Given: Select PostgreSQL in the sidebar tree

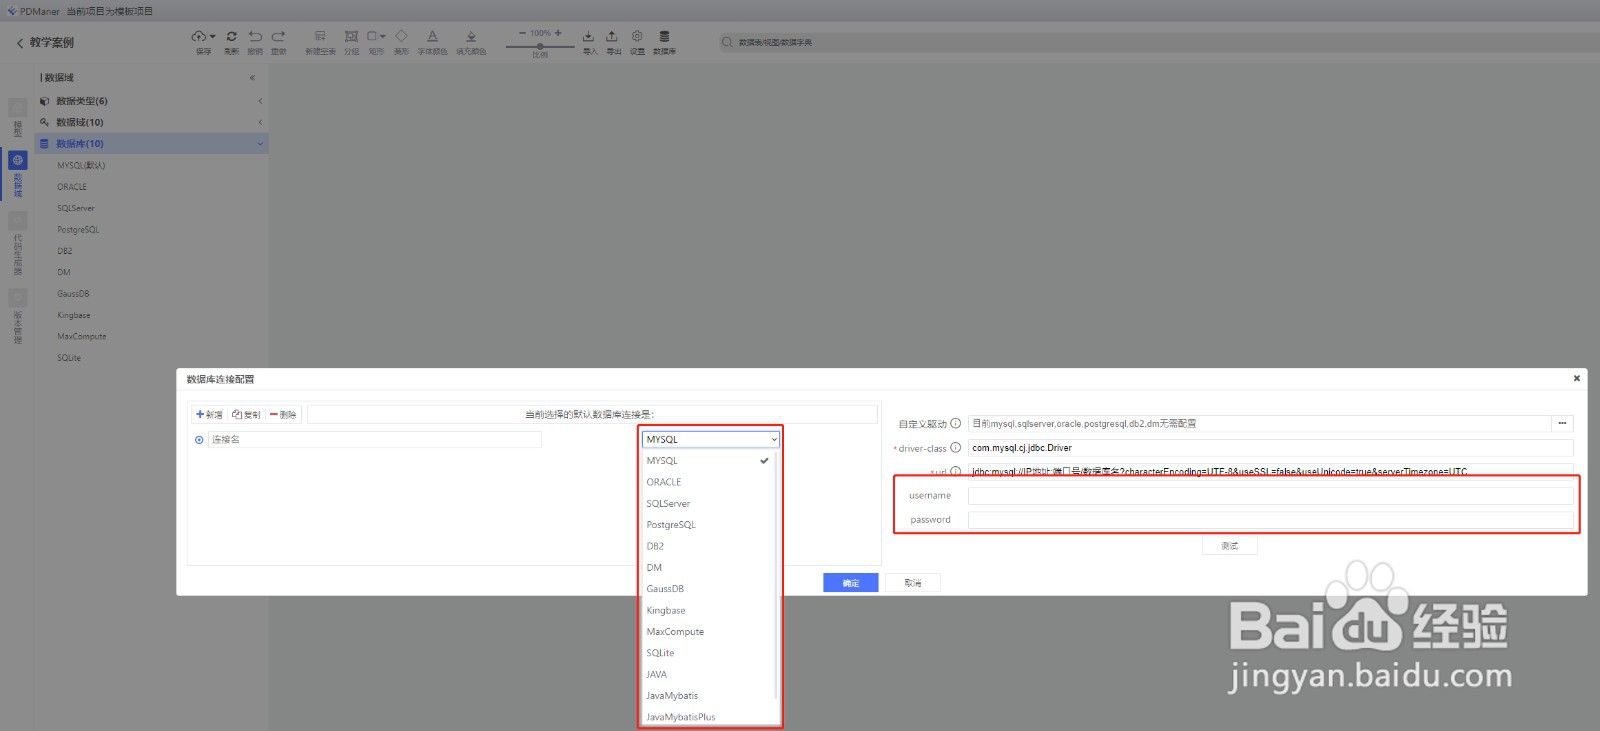Looking at the screenshot, I should (x=78, y=230).
